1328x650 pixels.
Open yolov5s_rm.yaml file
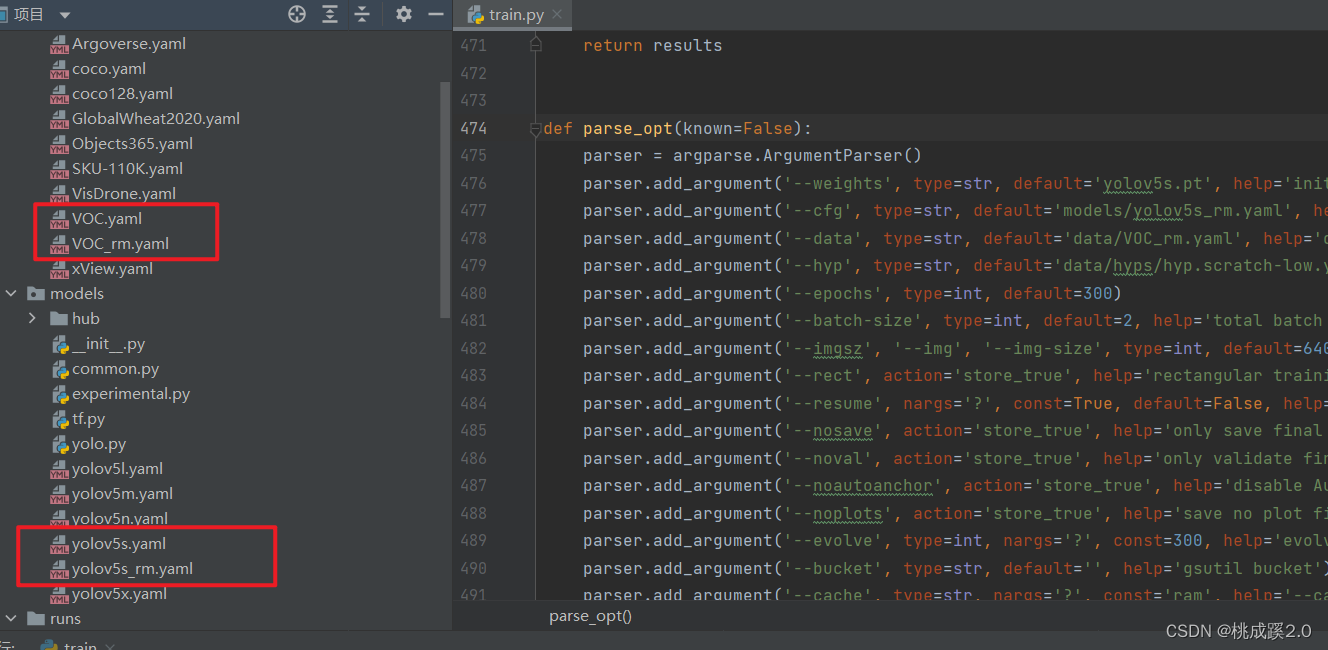click(x=132, y=569)
